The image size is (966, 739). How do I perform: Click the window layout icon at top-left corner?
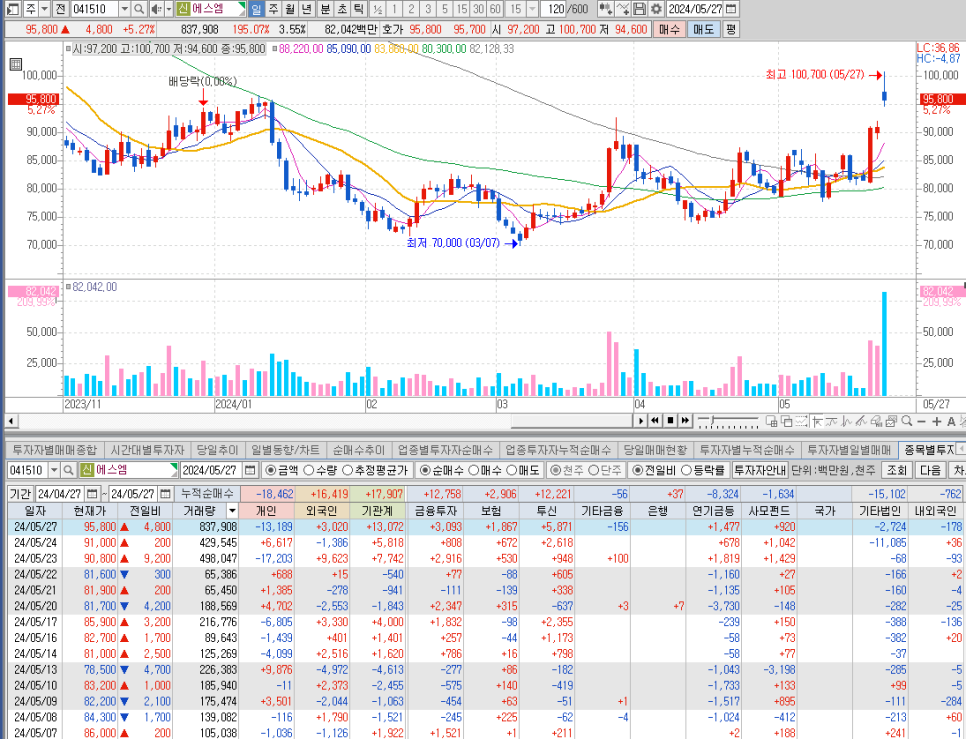pyautogui.click(x=12, y=9)
